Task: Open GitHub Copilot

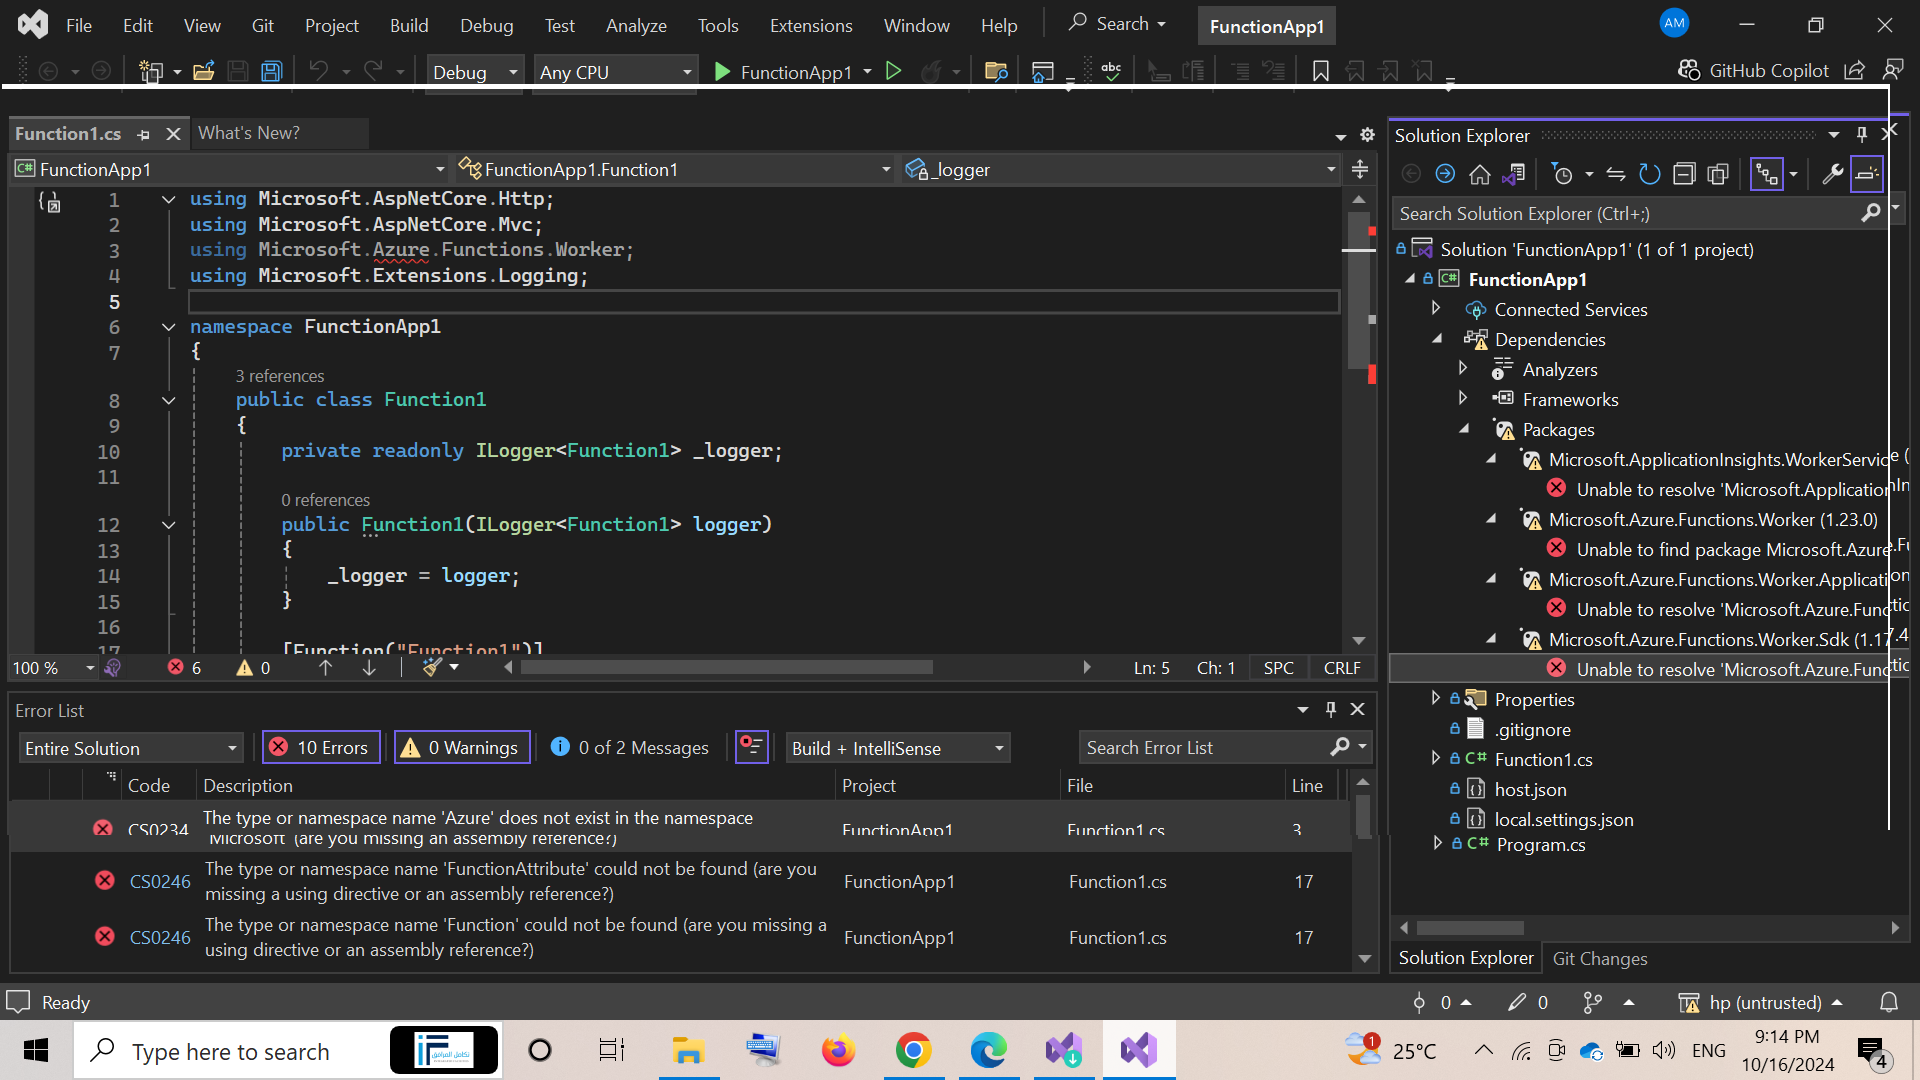Action: (x=1753, y=71)
